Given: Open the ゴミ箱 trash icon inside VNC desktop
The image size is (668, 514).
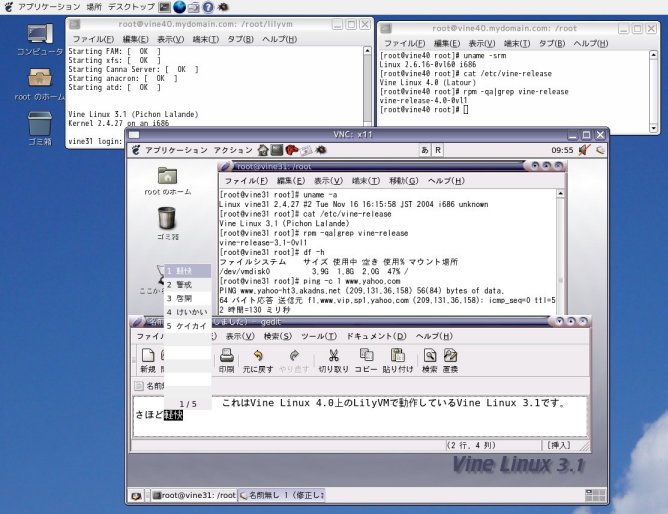Looking at the screenshot, I should (167, 223).
